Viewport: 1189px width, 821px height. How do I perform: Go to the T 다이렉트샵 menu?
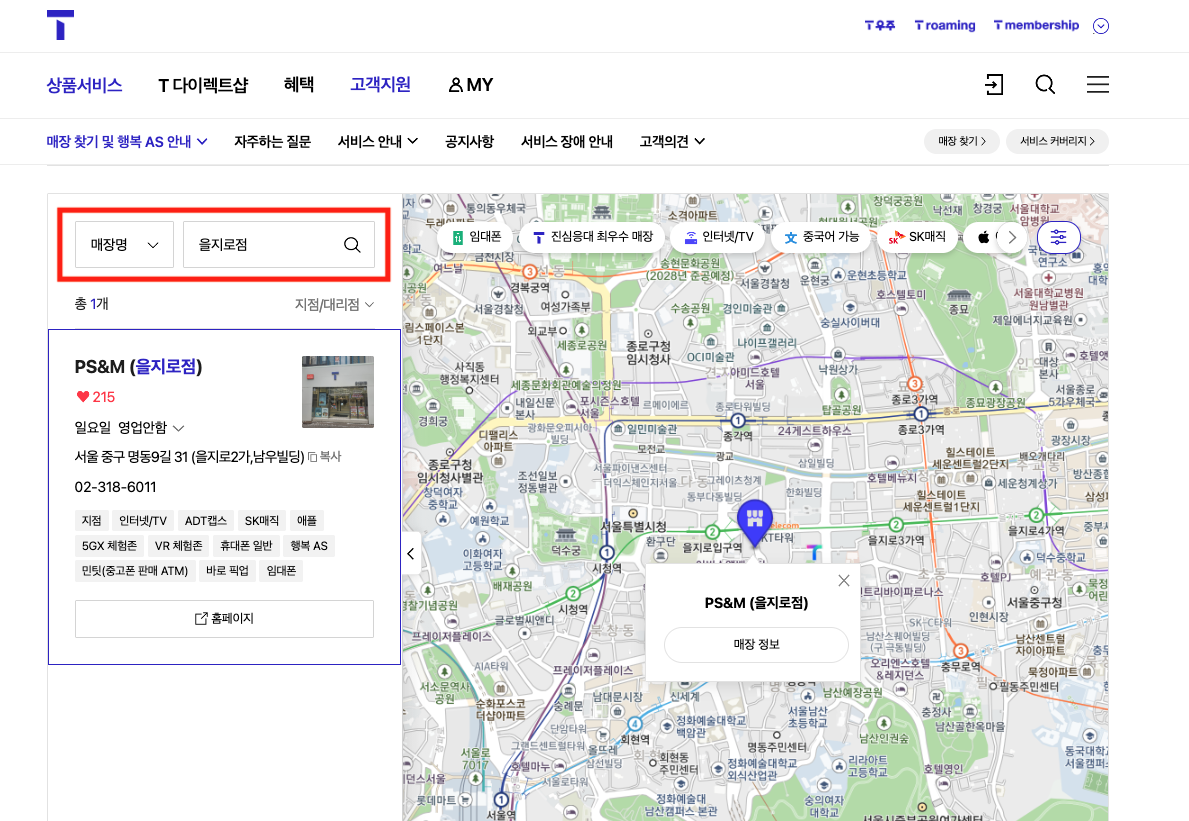(x=203, y=85)
